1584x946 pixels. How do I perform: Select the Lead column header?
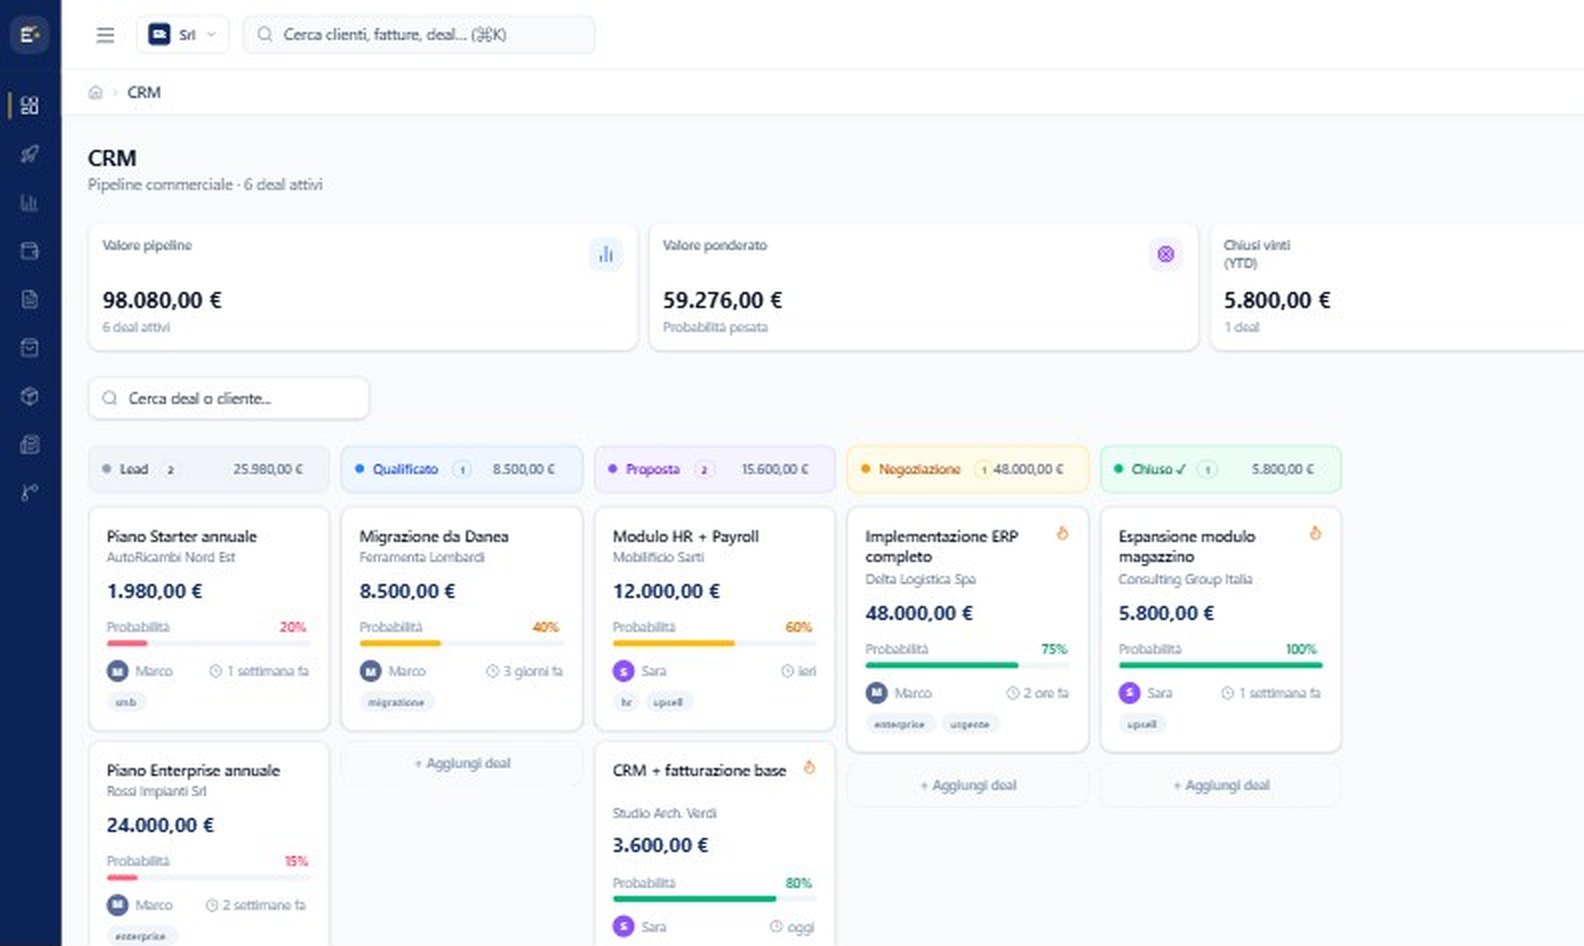[x=208, y=469]
